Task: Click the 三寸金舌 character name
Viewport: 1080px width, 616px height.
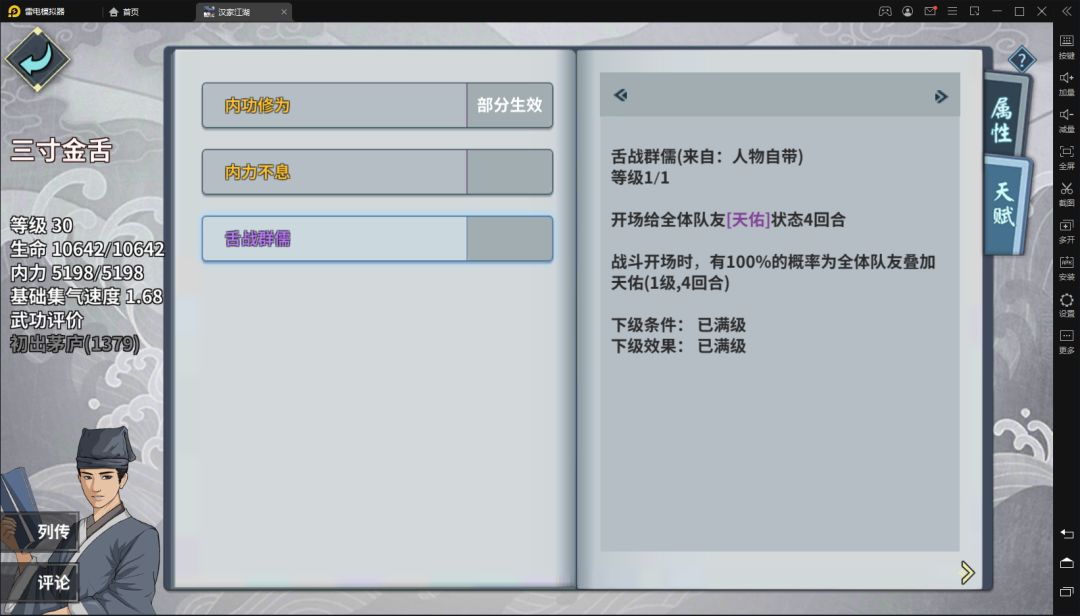Action: coord(61,150)
